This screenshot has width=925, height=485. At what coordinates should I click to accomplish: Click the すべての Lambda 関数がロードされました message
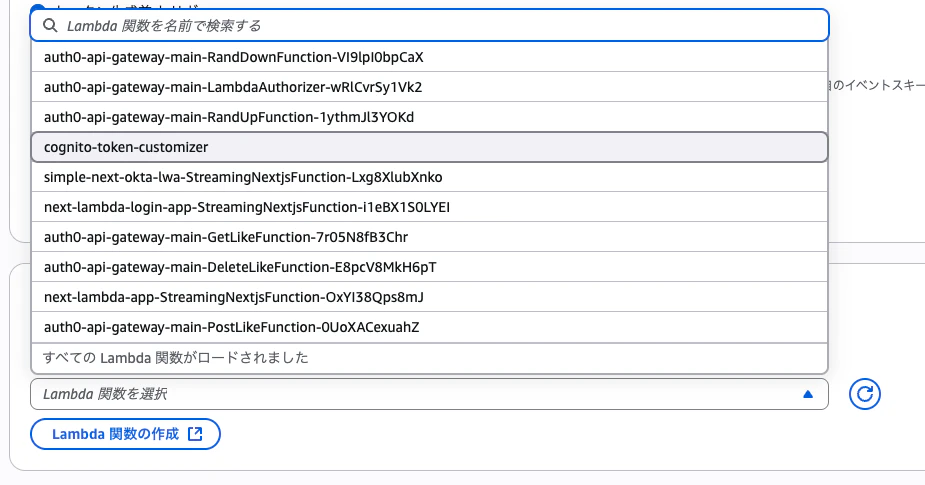(176, 358)
